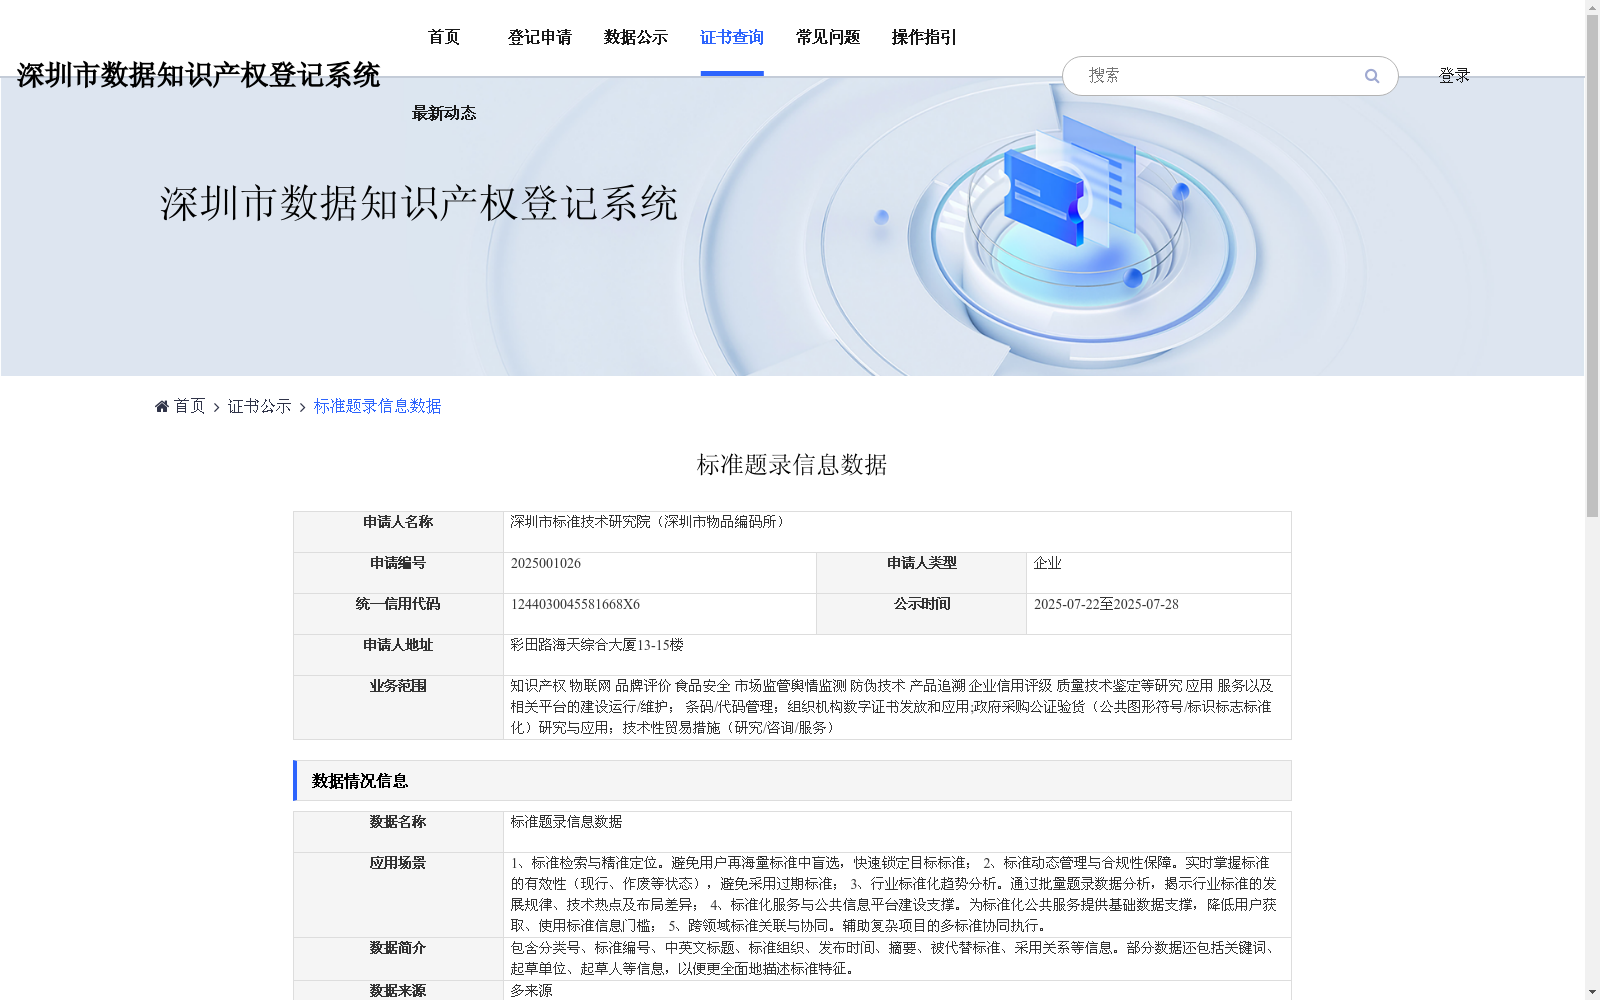Click the 申请人类型 label cell
The image size is (1600, 1000).
click(x=922, y=573)
